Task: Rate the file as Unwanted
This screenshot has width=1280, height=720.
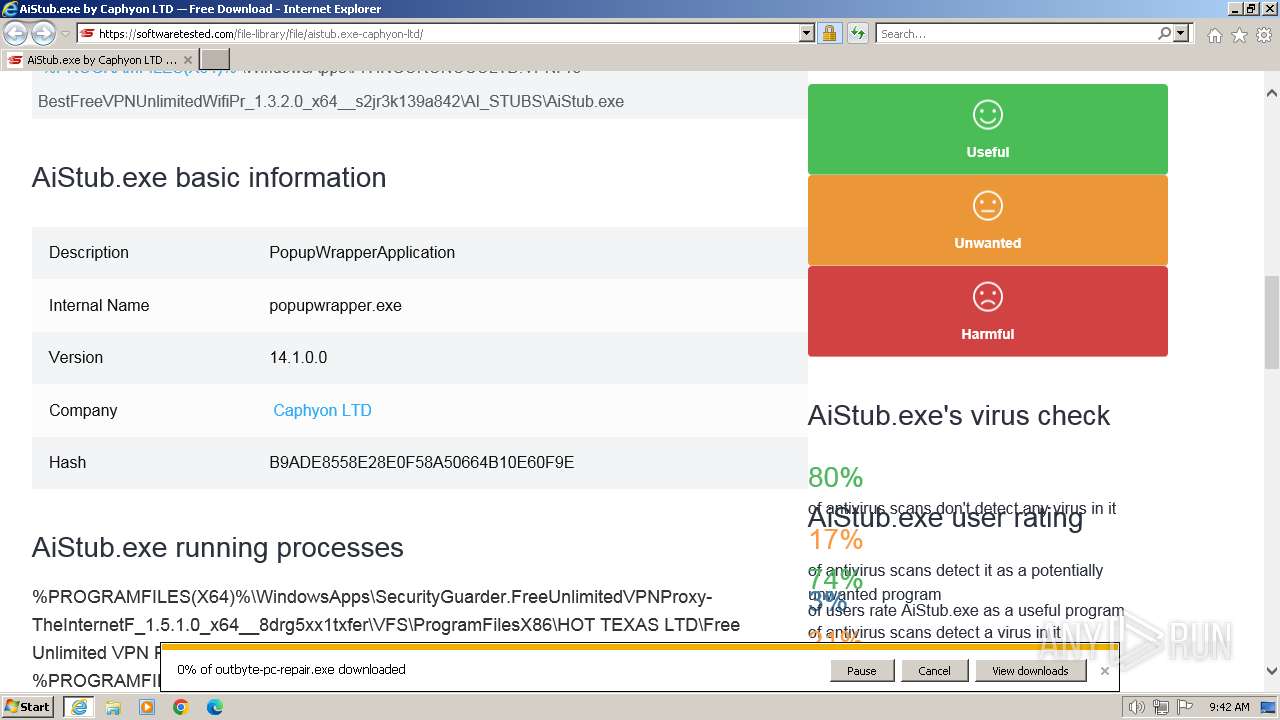Action: (x=988, y=220)
